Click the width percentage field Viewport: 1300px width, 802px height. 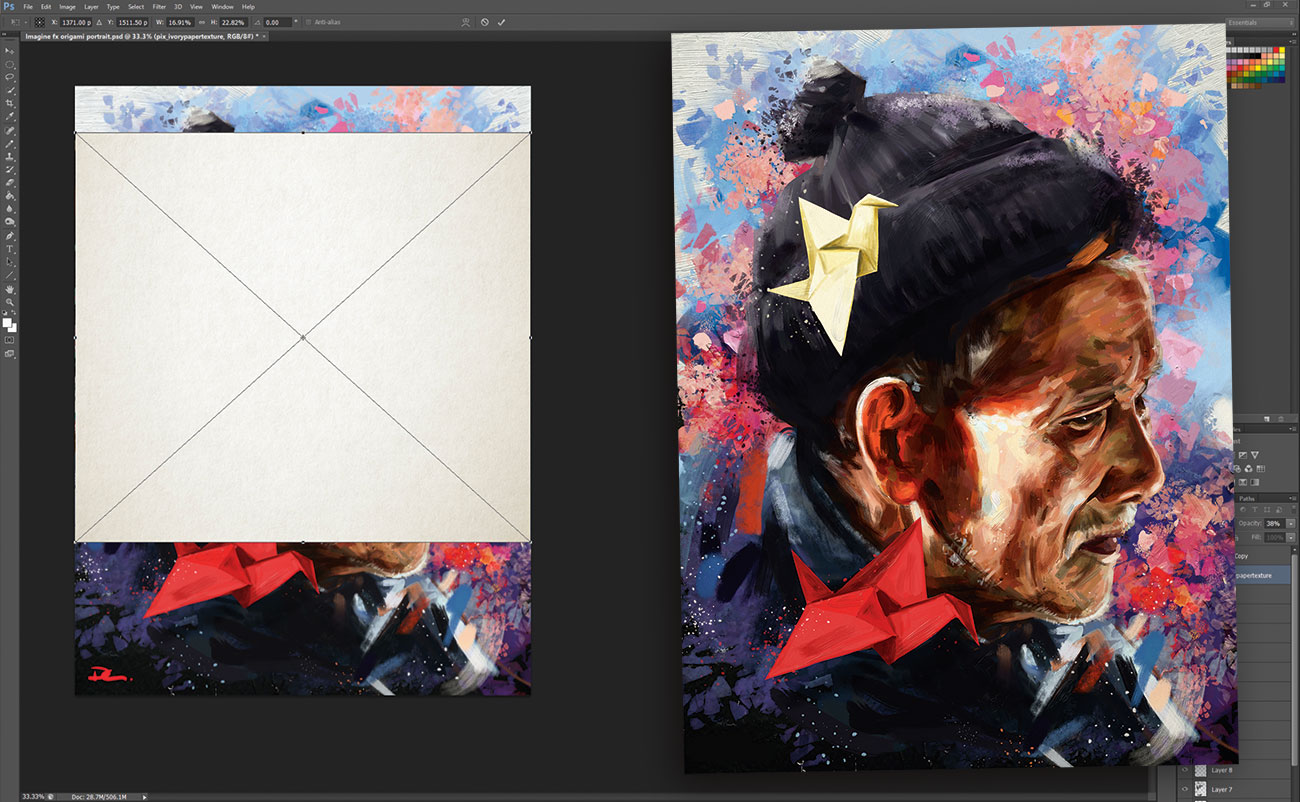click(x=180, y=22)
